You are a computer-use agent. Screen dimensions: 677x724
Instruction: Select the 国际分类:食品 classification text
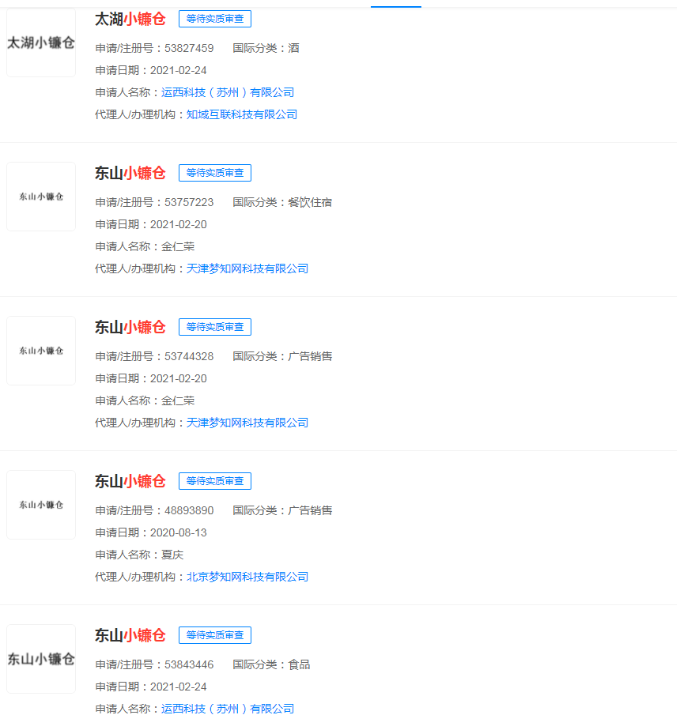pyautogui.click(x=271, y=665)
